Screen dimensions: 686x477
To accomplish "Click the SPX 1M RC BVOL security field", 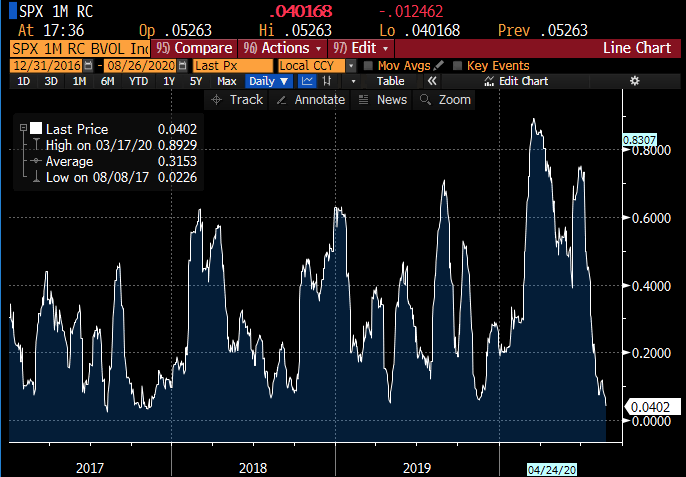I will click(80, 48).
